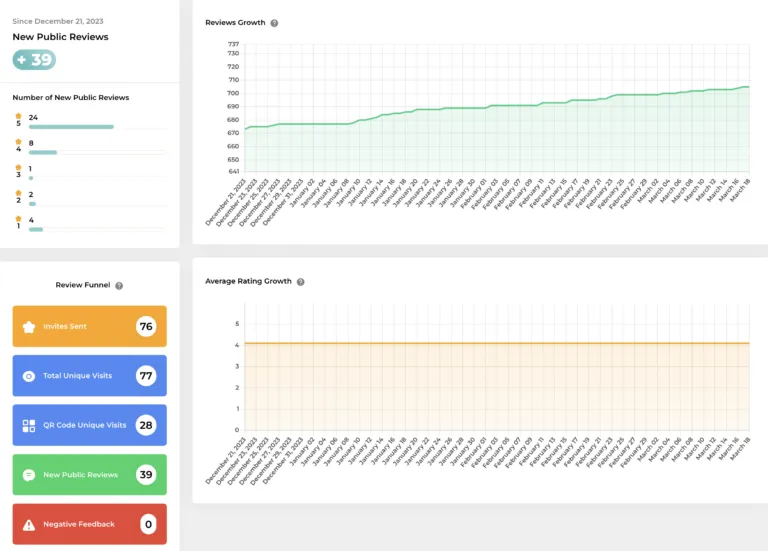This screenshot has width=768, height=551.
Task: Click the orange average rating line
Action: click(x=497, y=343)
